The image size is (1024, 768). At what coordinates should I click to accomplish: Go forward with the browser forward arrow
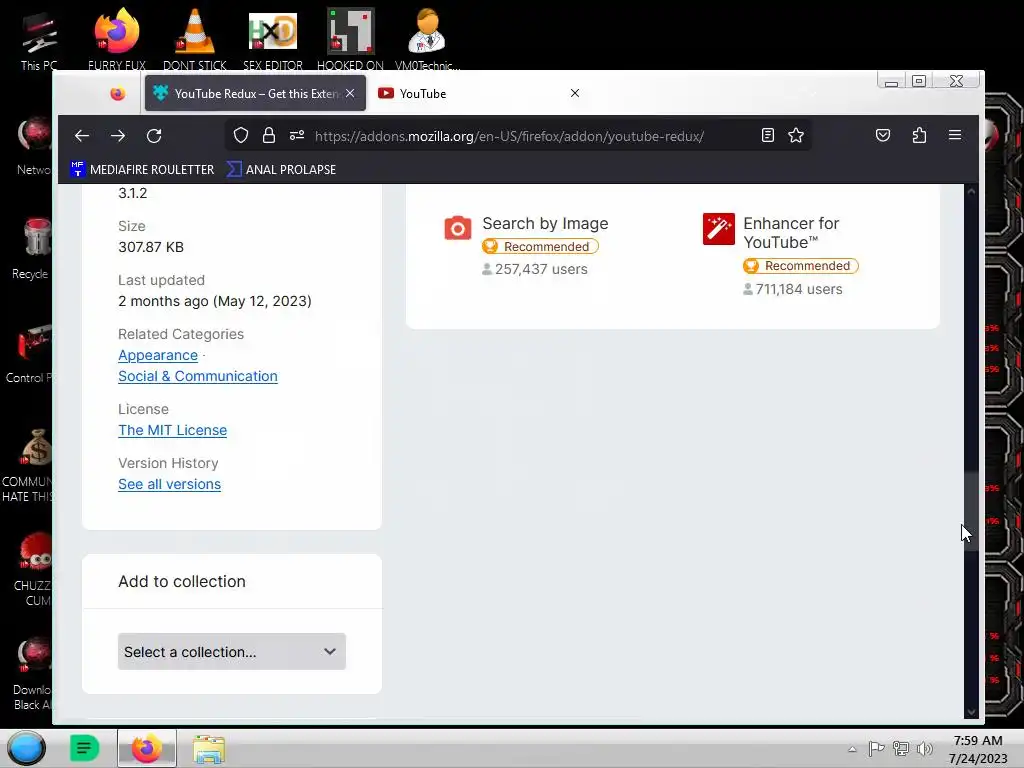point(118,136)
